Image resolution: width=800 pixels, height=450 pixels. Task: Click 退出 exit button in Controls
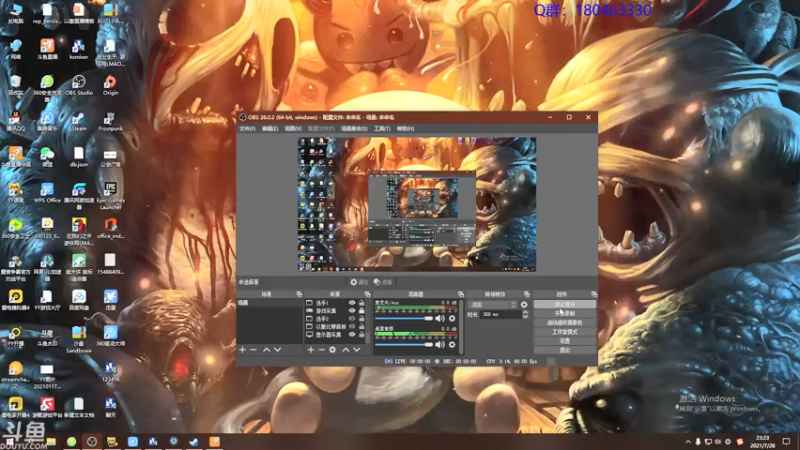(x=565, y=350)
